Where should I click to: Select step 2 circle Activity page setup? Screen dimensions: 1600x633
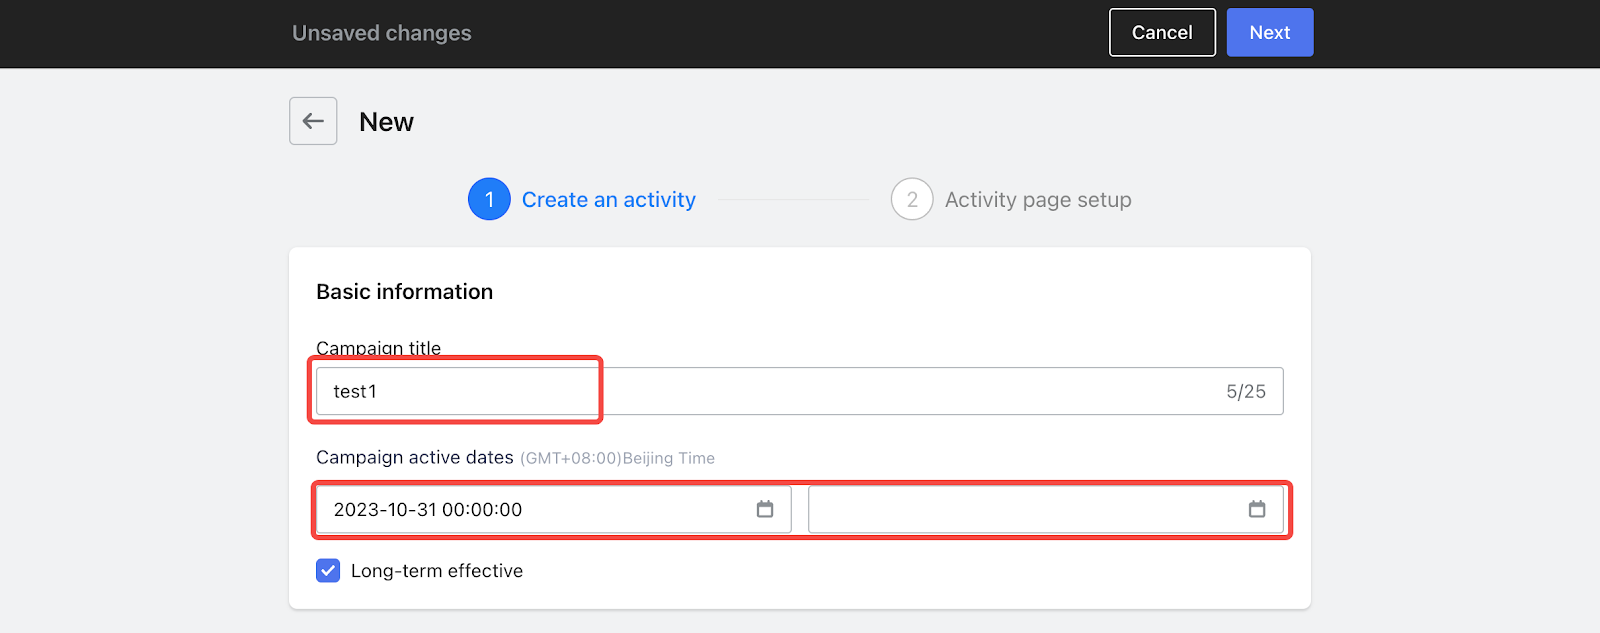coord(912,199)
